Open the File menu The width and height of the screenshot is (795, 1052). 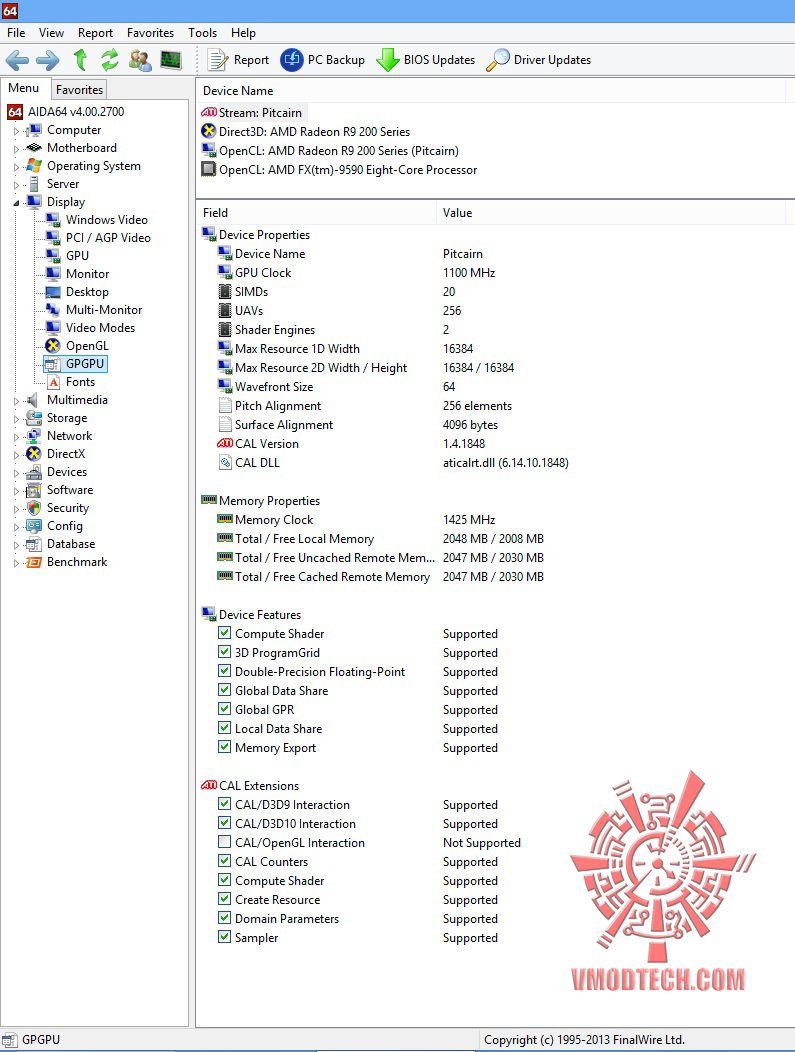pyautogui.click(x=16, y=33)
